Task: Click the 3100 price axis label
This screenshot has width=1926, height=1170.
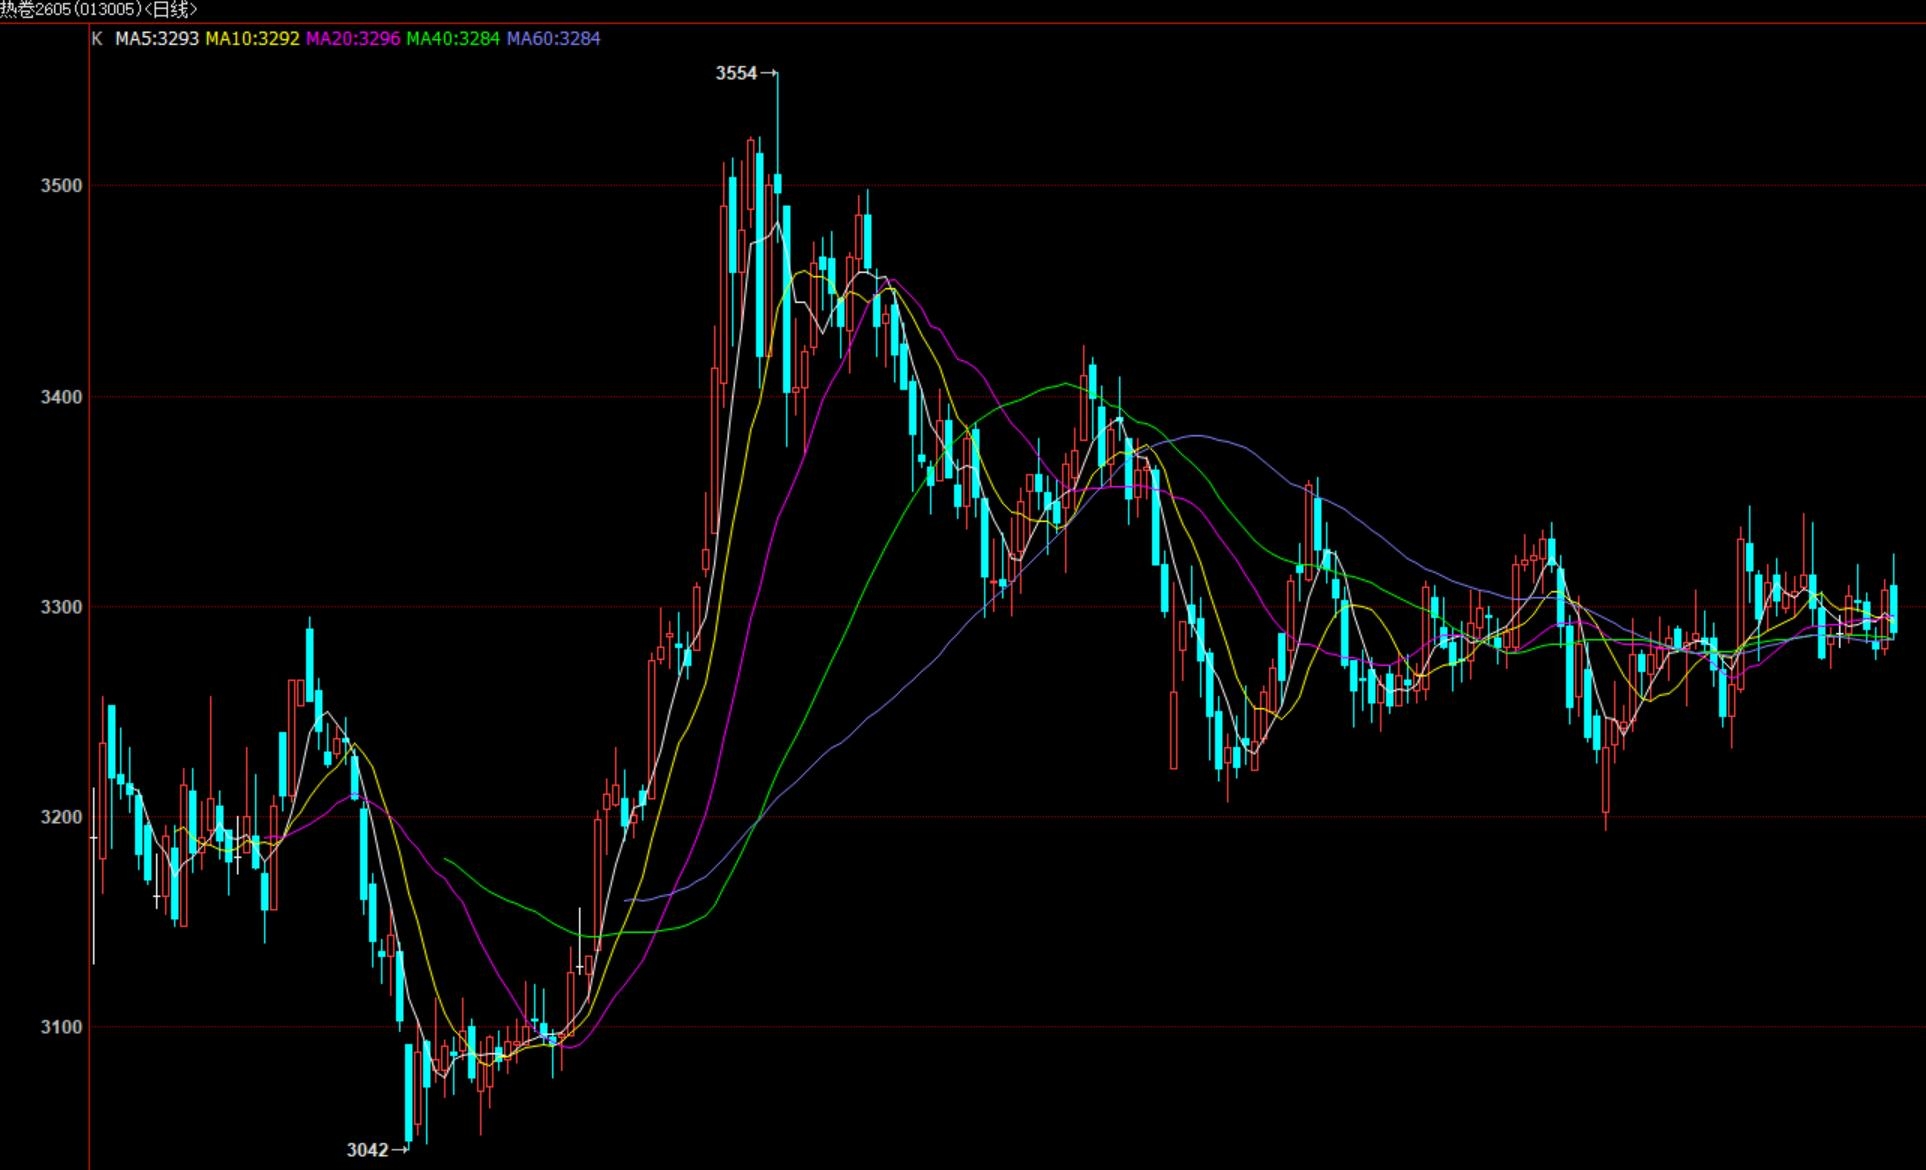Action: tap(61, 1027)
